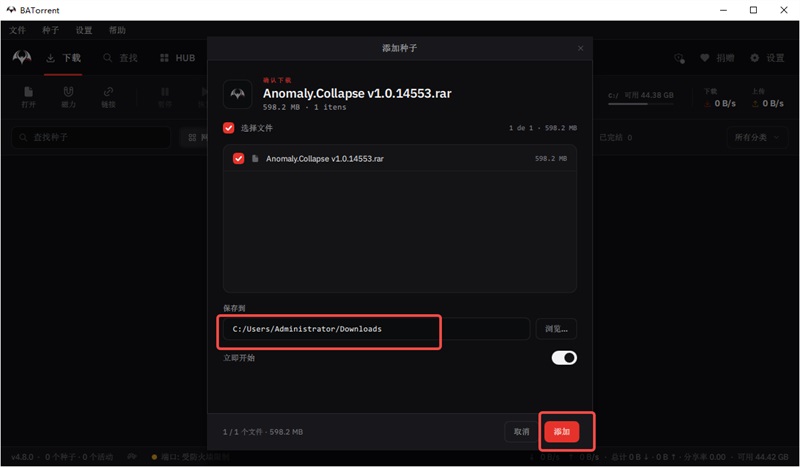The width and height of the screenshot is (800, 467).
Task: Click the 取消 cancel button
Action: click(x=521, y=432)
